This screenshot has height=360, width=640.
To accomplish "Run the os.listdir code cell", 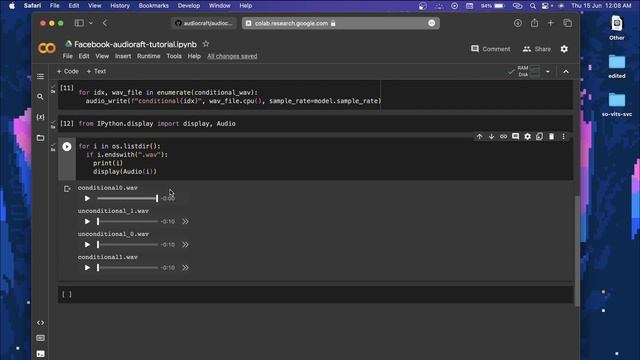I will tap(67, 147).
